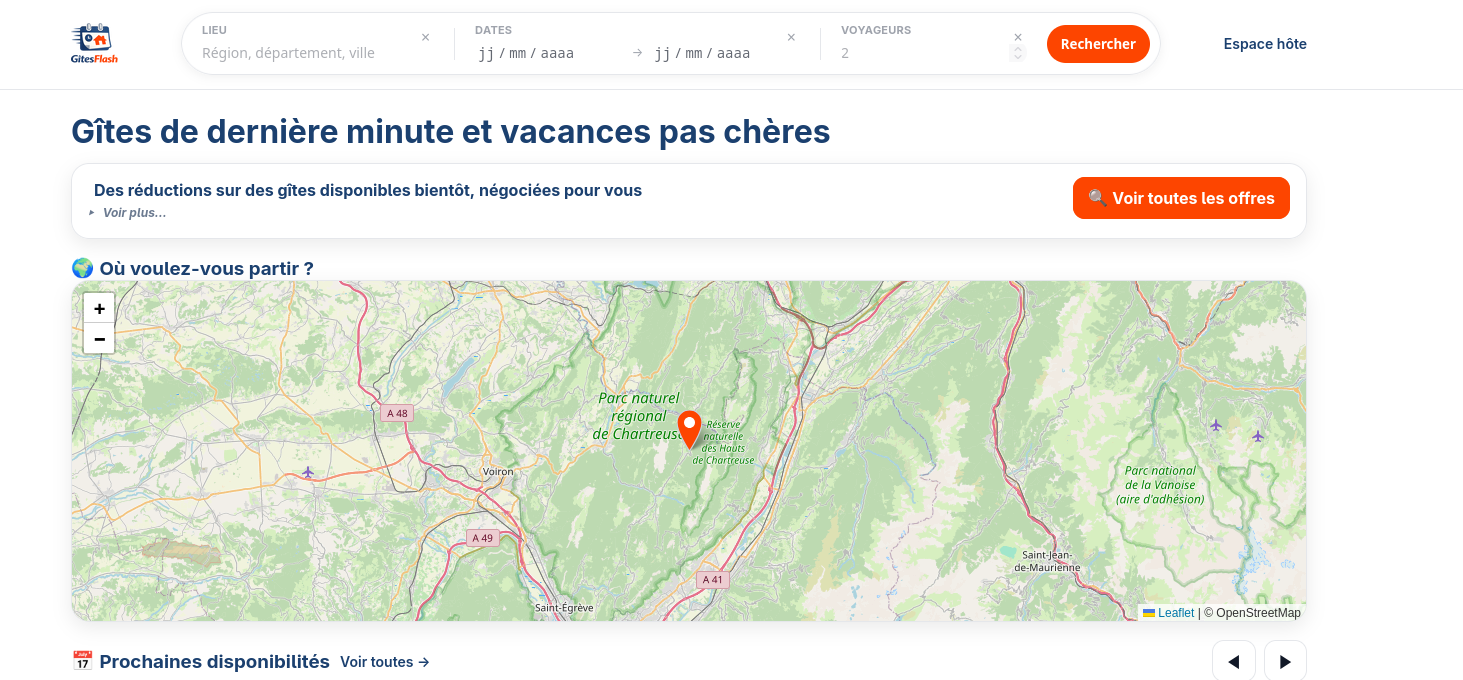
Task: Show next availabilities with right arrow
Action: 1285,661
